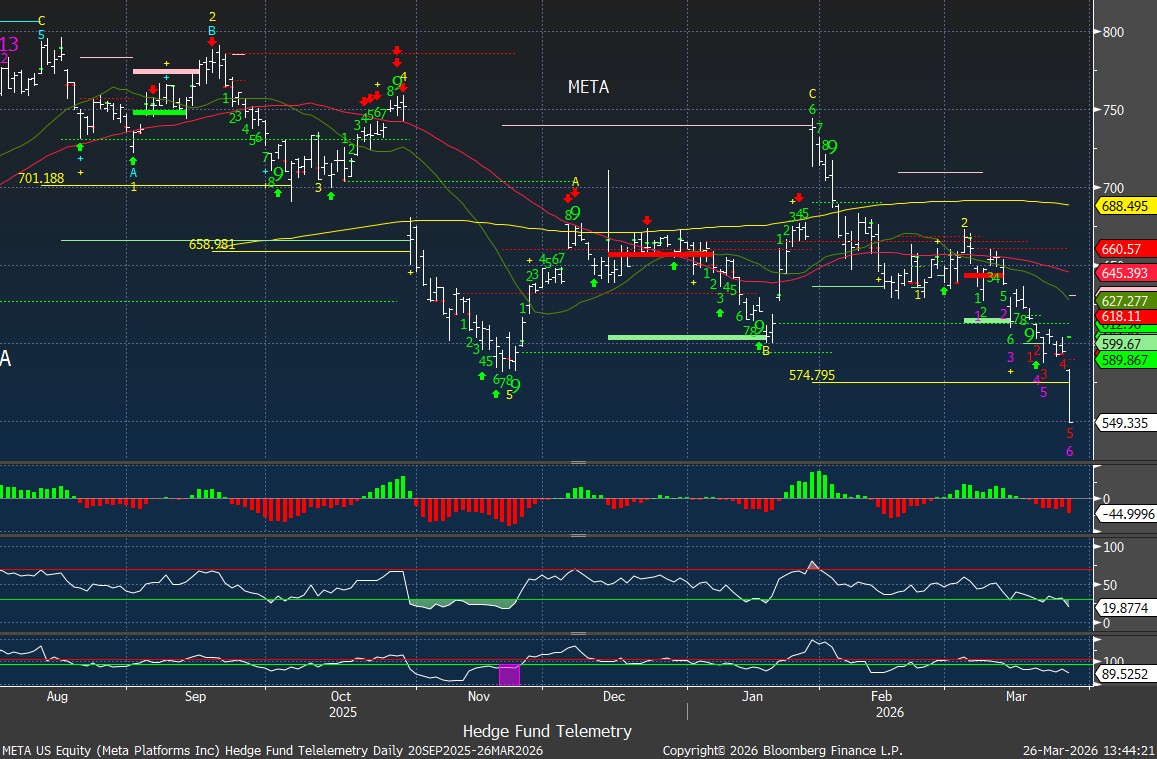The image size is (1157, 759).
Task: Click the red double down arrows above October peak
Action: [397, 56]
